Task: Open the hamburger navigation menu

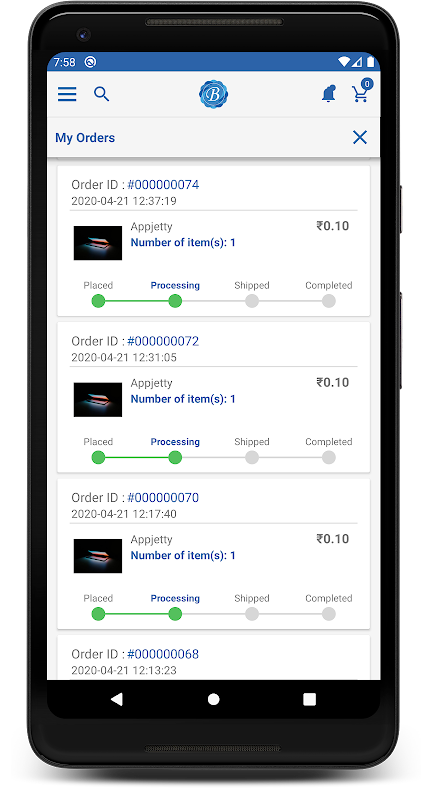Action: click(67, 94)
